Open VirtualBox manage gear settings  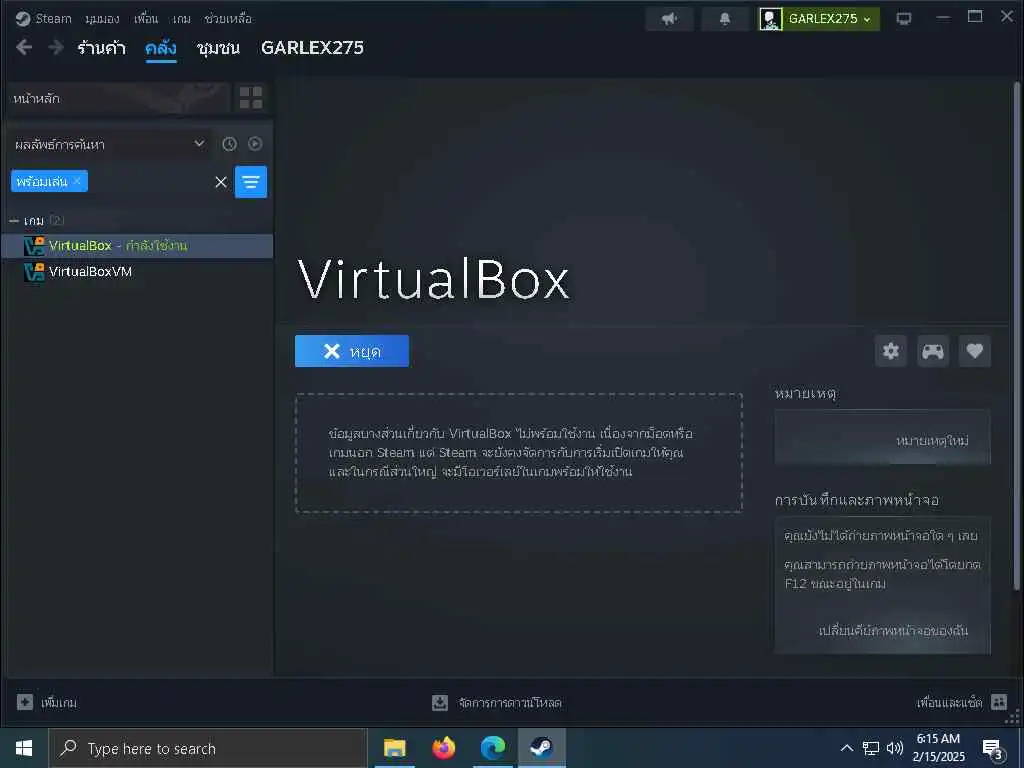[891, 351]
